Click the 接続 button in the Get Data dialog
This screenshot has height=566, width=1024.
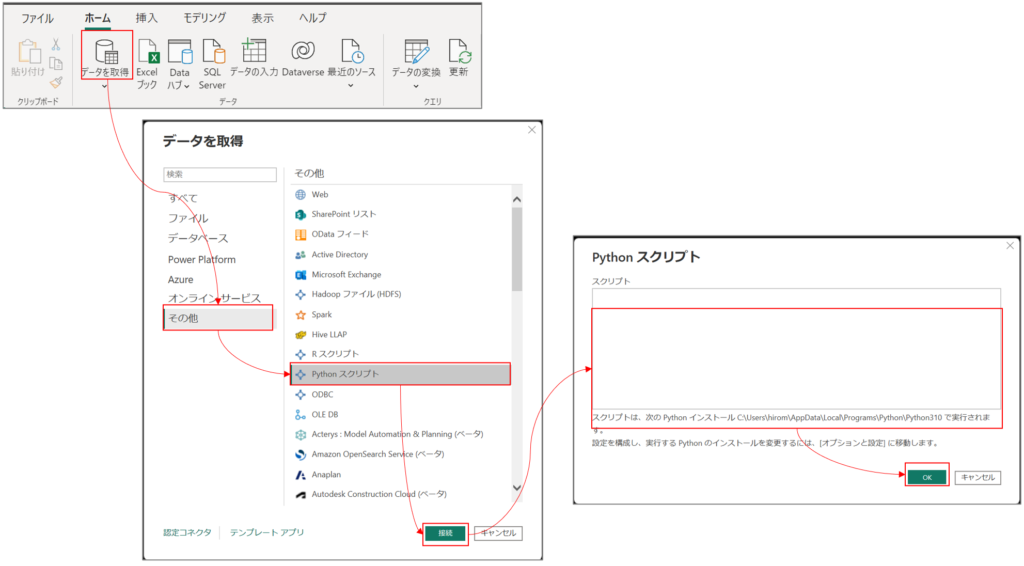pyautogui.click(x=445, y=533)
